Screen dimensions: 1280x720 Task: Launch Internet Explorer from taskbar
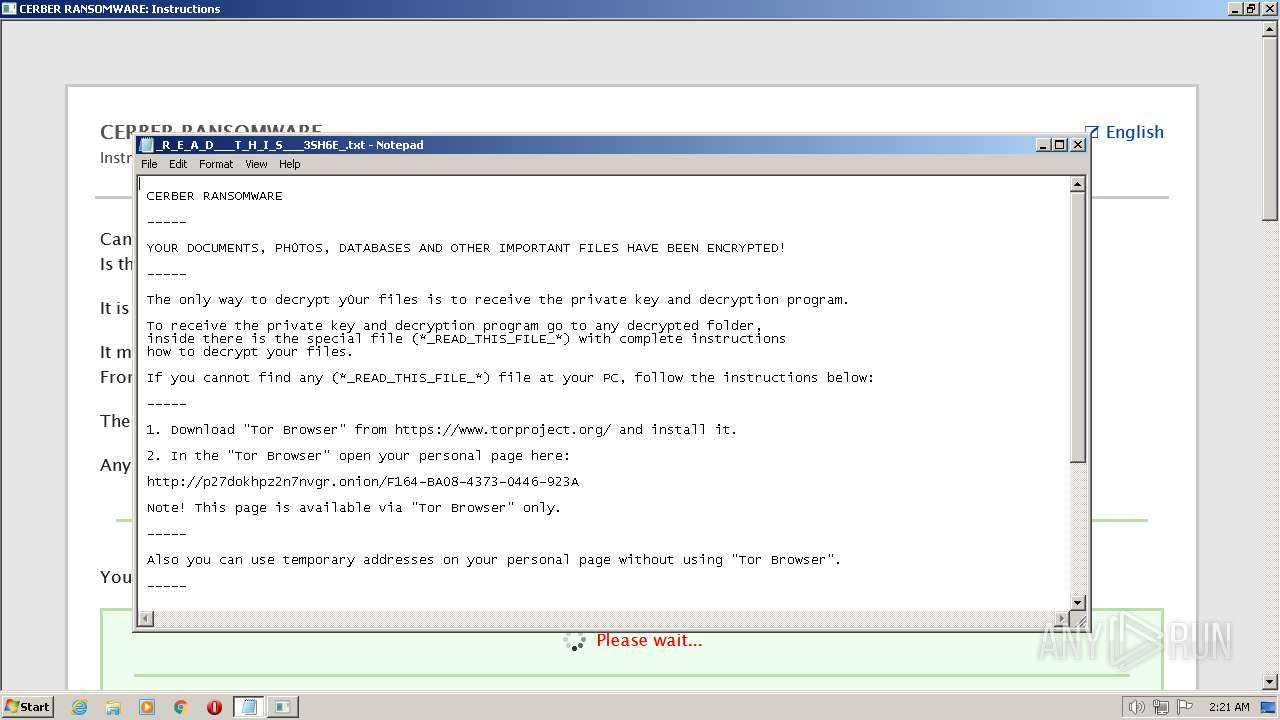[79, 707]
